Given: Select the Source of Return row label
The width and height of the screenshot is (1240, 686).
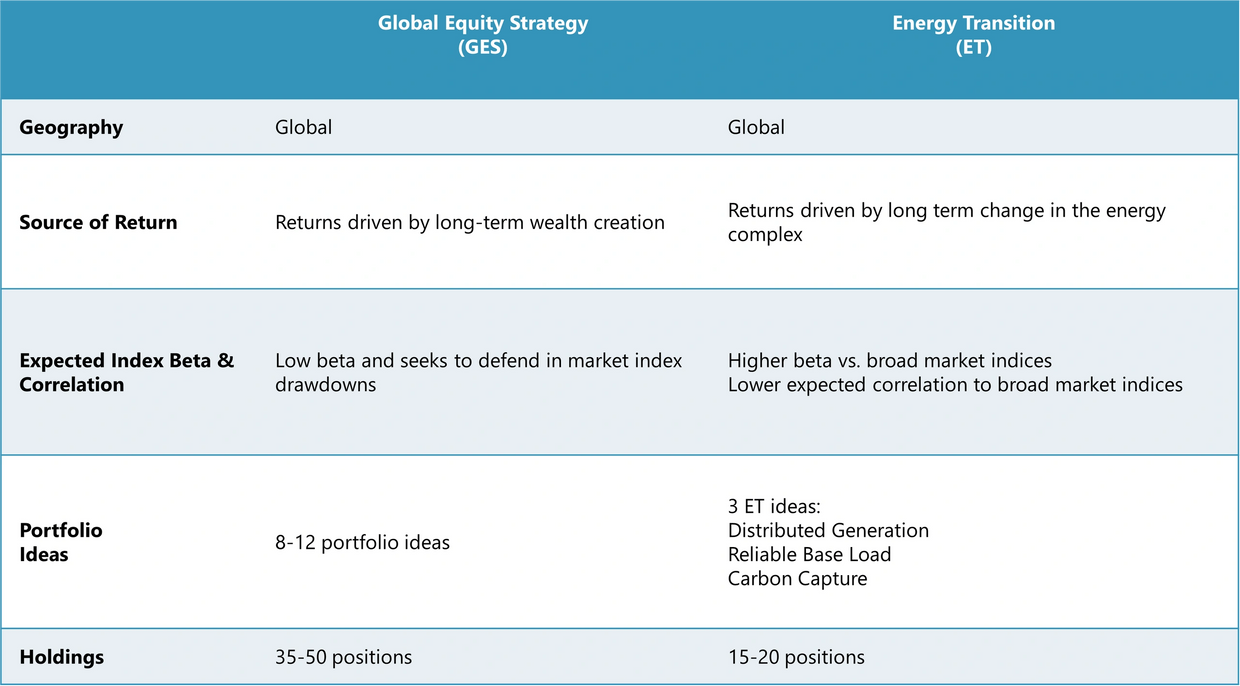Looking at the screenshot, I should (x=98, y=222).
